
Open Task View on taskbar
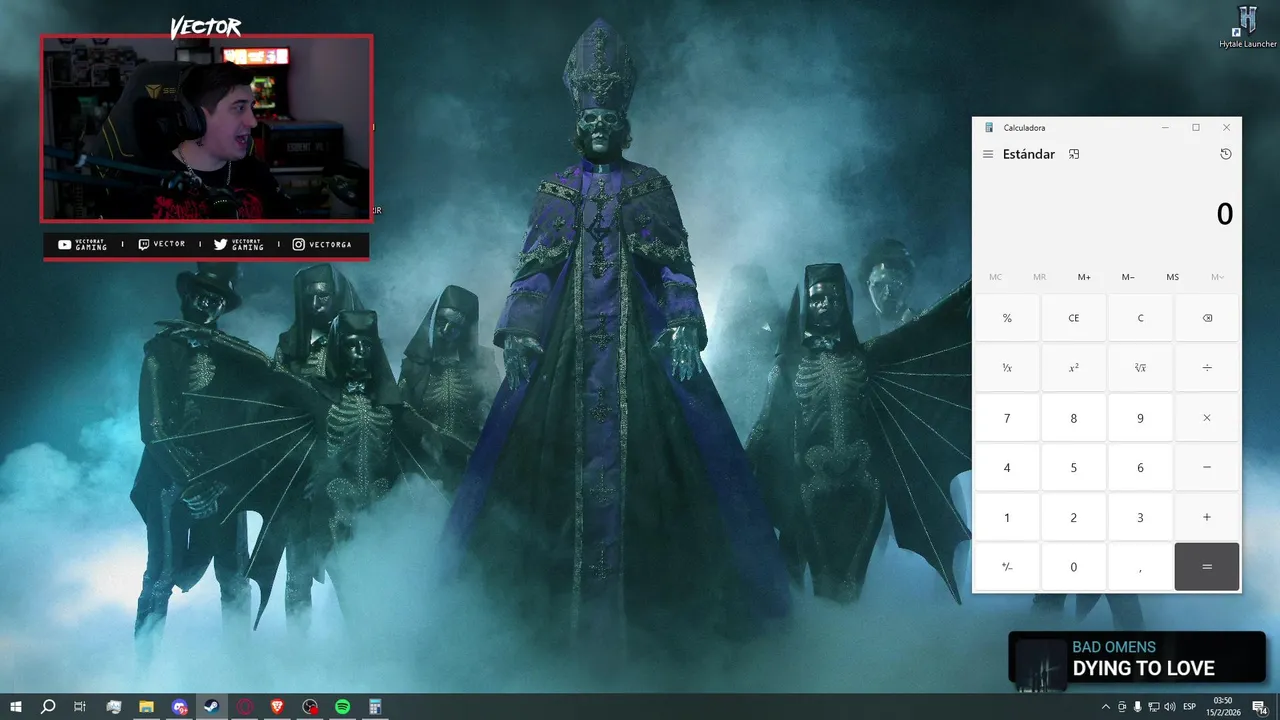(80, 707)
